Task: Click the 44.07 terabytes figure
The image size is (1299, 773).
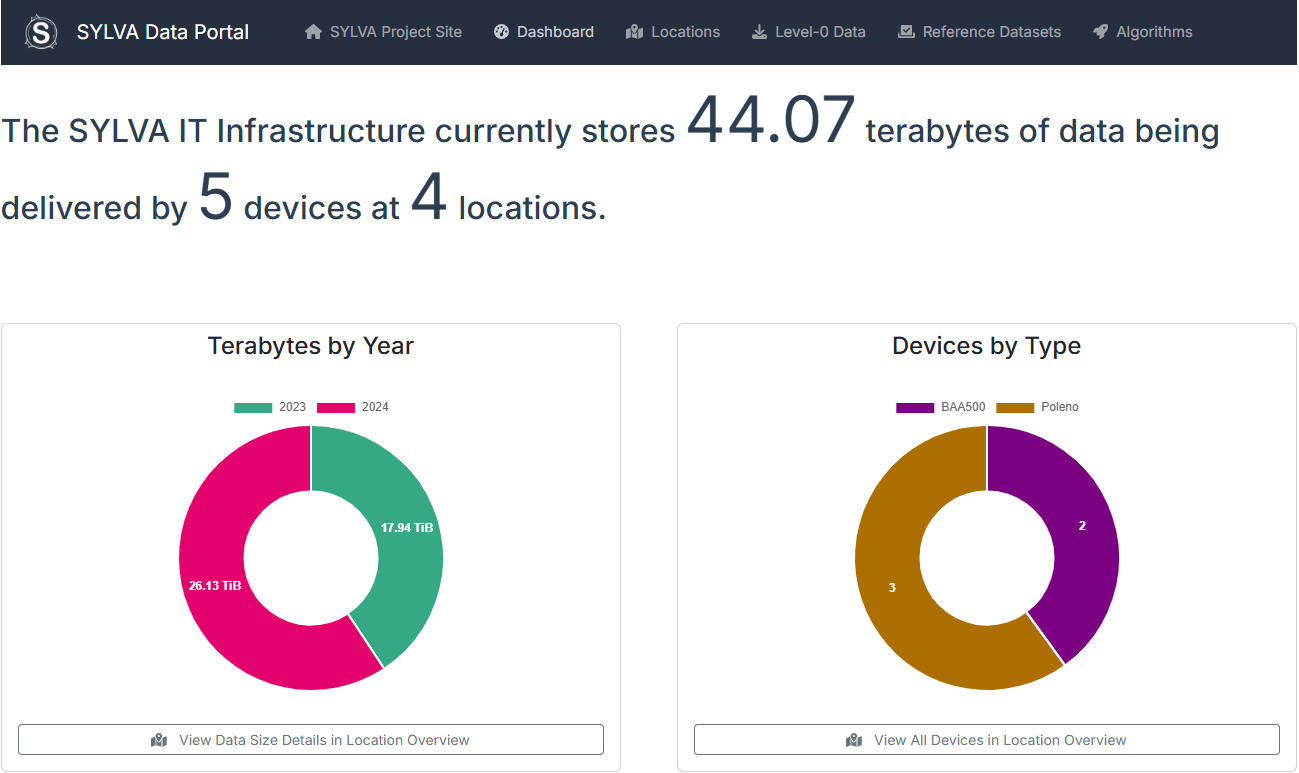Action: [771, 120]
